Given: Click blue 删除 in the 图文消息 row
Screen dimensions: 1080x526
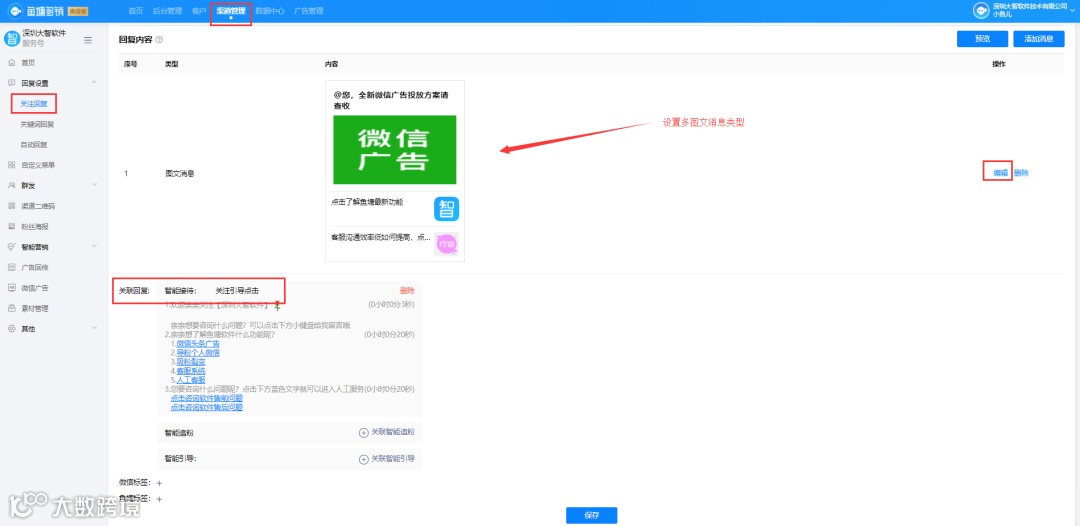Looking at the screenshot, I should pos(1021,173).
